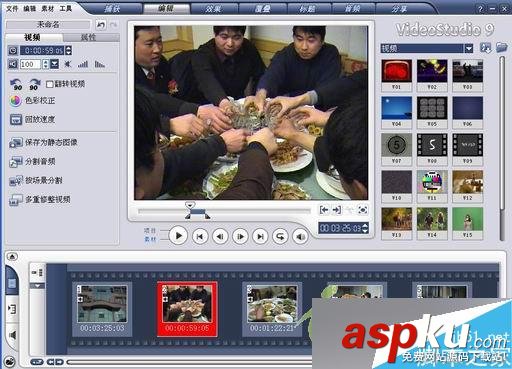Switch to the 覆叠 step tab

point(263,8)
